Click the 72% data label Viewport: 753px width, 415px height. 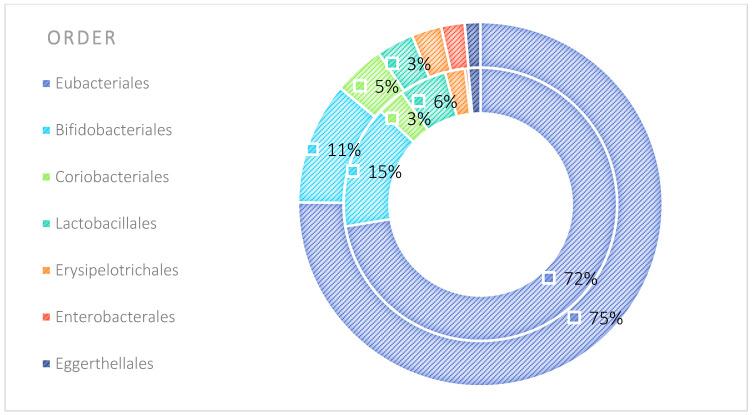click(x=577, y=279)
